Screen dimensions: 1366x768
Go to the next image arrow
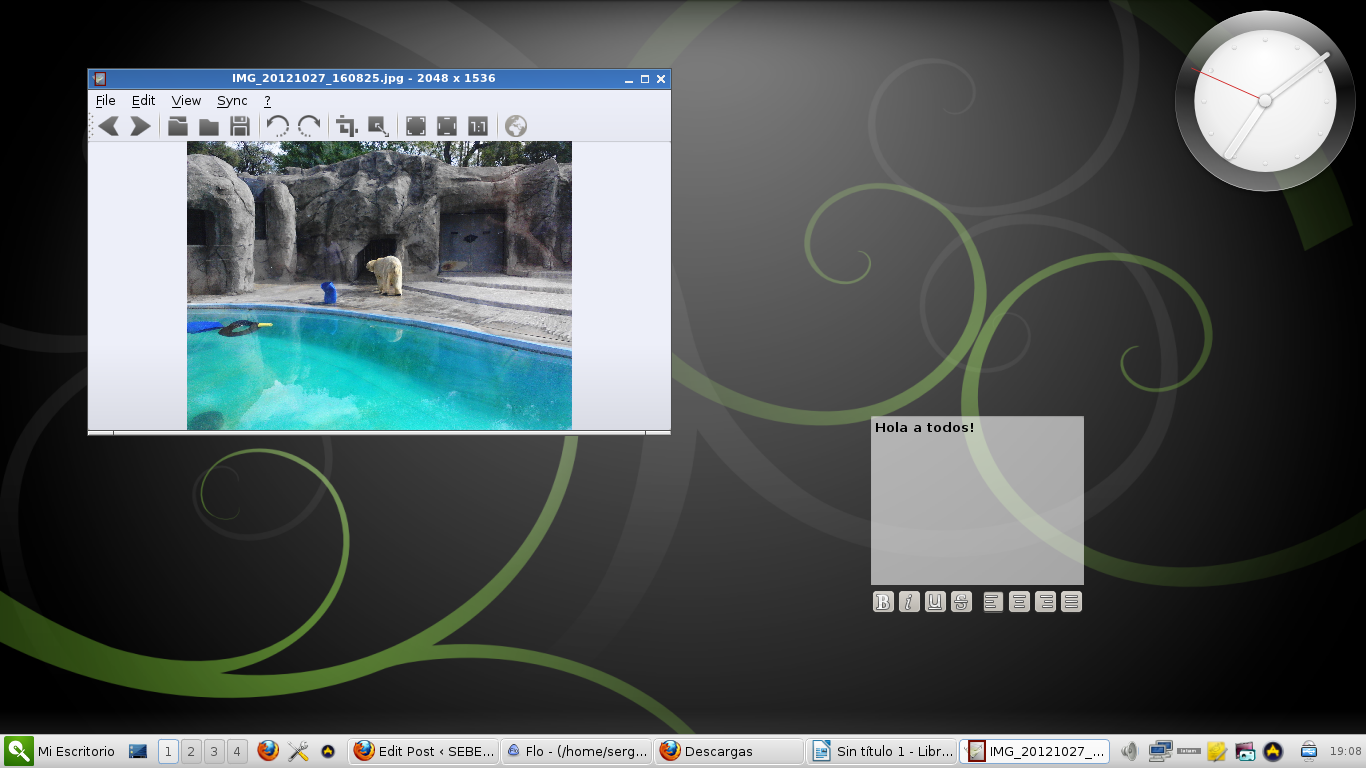(x=140, y=126)
